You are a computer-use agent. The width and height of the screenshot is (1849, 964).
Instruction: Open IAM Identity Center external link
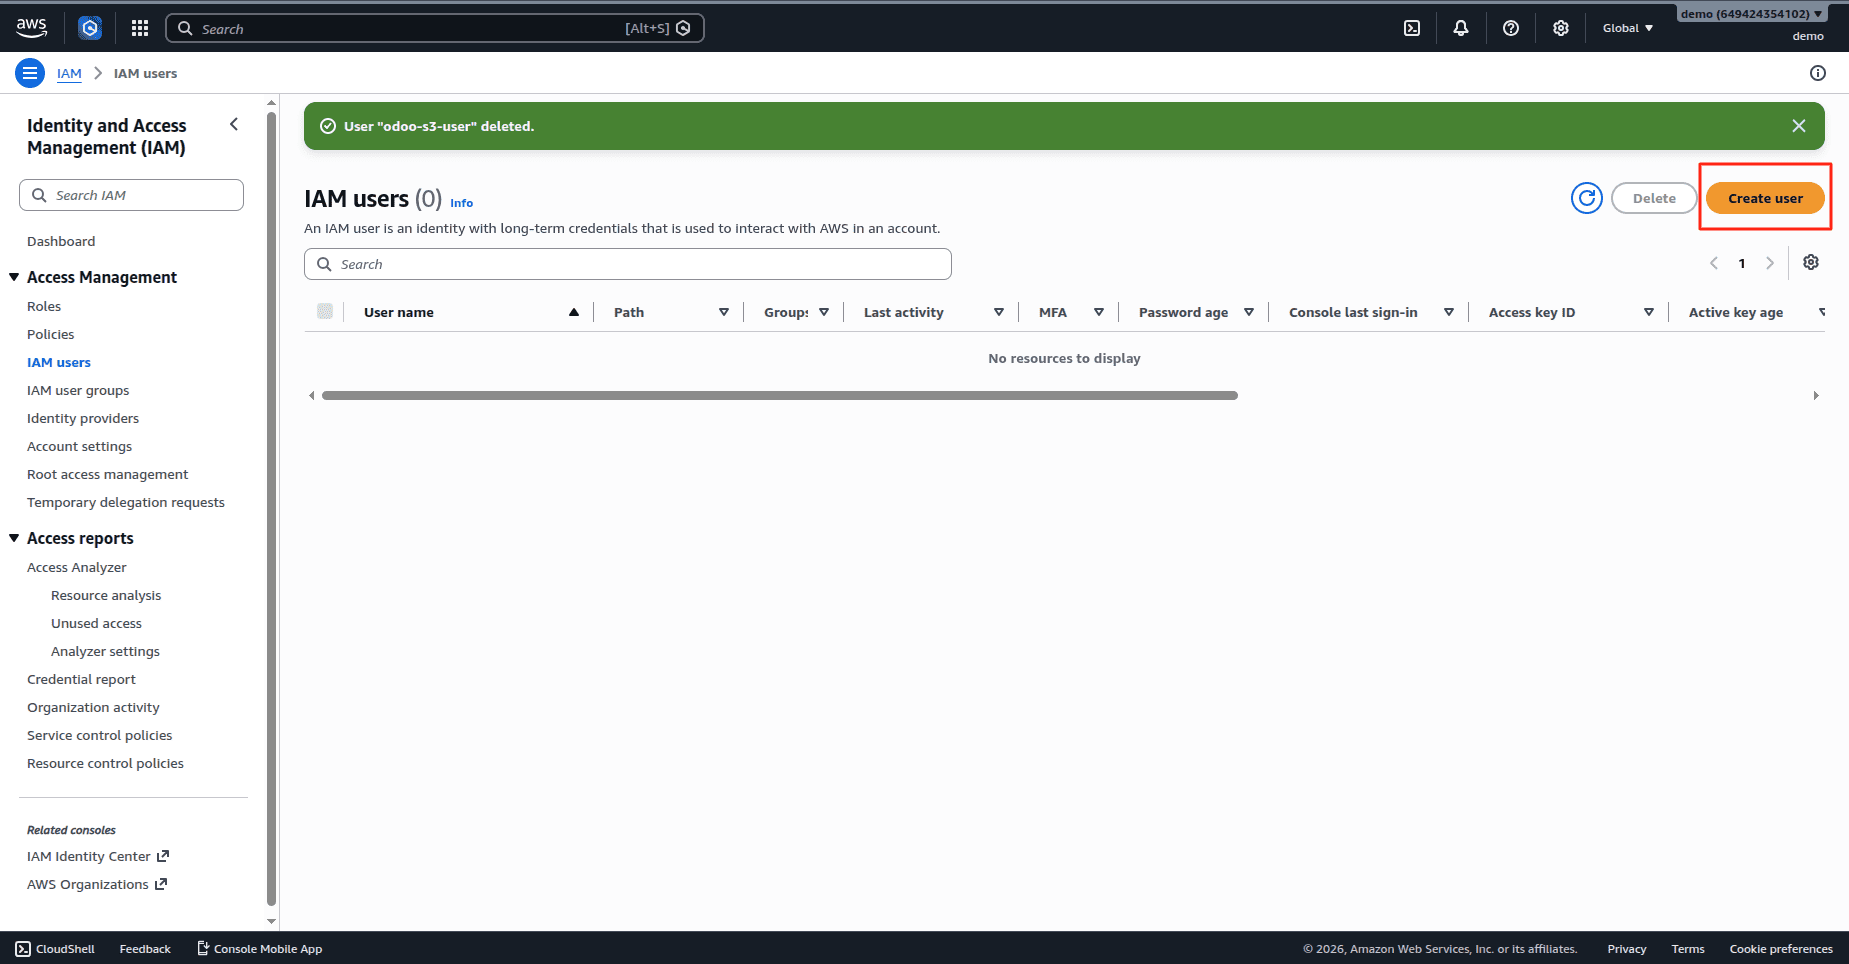[x=98, y=856]
